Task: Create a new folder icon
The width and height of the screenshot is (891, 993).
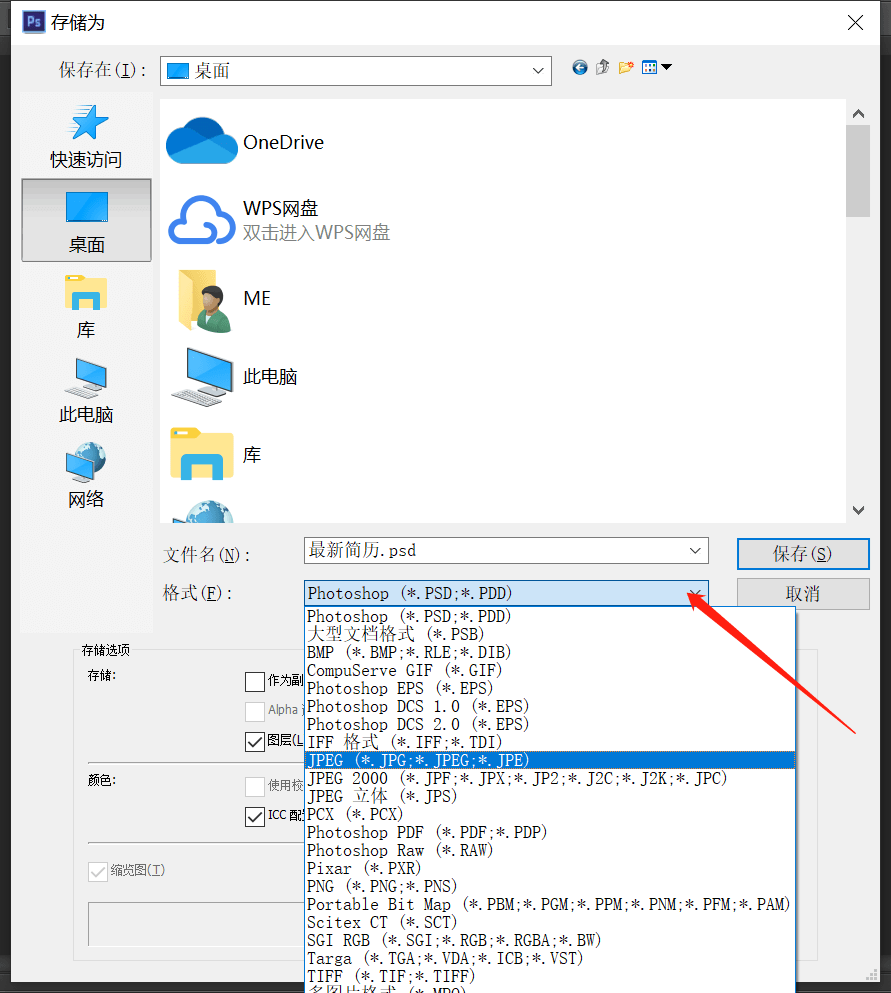Action: coord(626,68)
